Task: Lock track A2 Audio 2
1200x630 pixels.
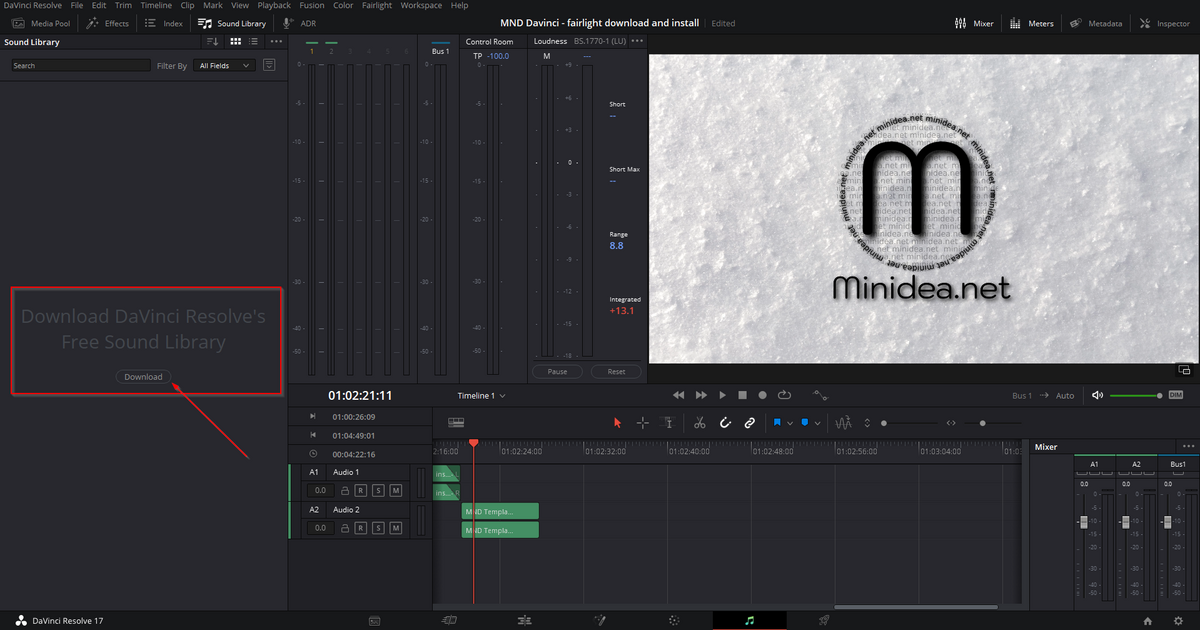Action: coord(345,528)
